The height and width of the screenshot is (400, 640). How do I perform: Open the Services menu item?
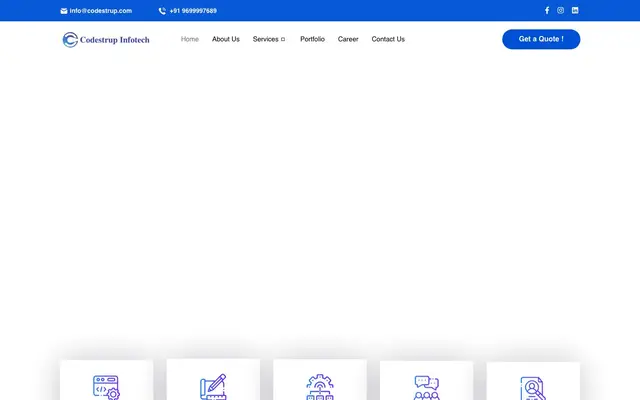coord(266,39)
